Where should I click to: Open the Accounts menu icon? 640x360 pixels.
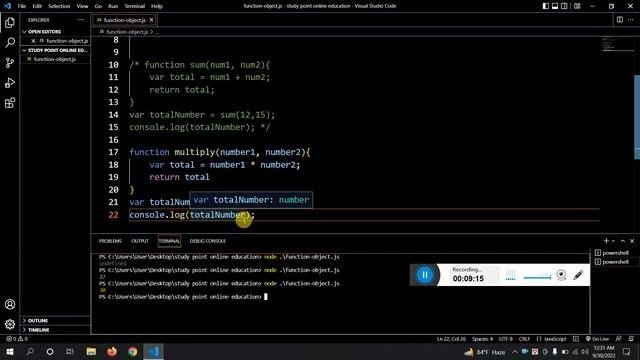[10, 304]
